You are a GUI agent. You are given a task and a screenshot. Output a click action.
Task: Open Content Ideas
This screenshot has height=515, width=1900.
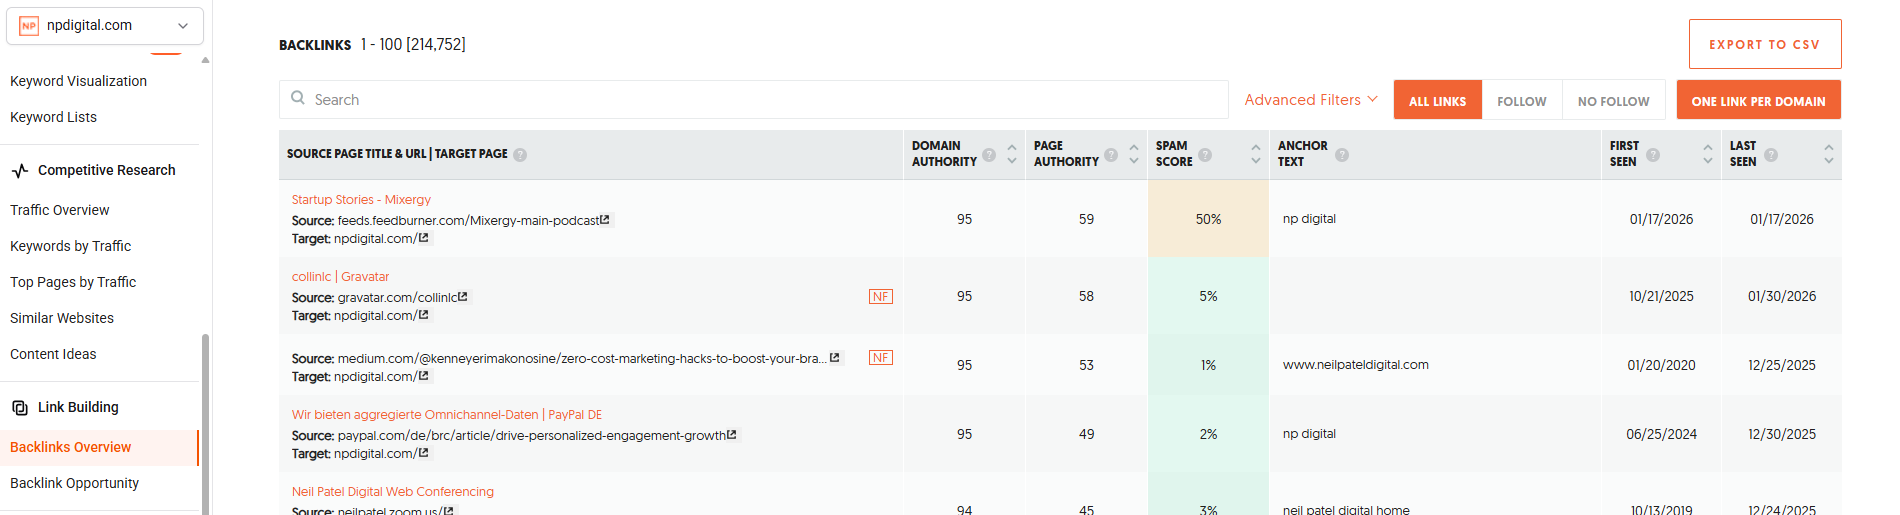click(x=53, y=354)
